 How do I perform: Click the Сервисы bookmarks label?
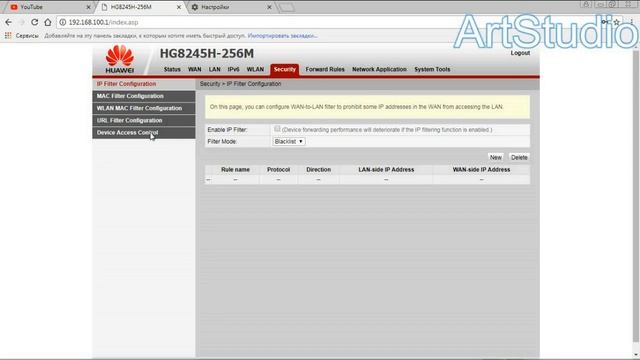(x=27, y=36)
